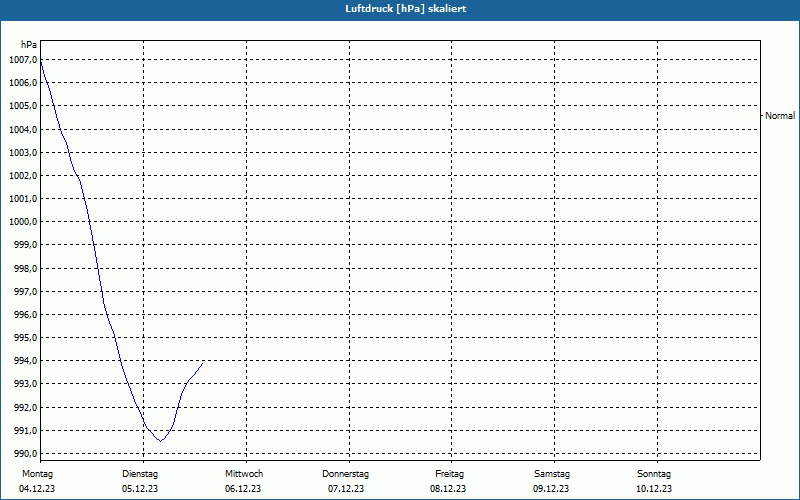800x500 pixels.
Task: Click the 992,0 axis value
Action: (x=25, y=408)
